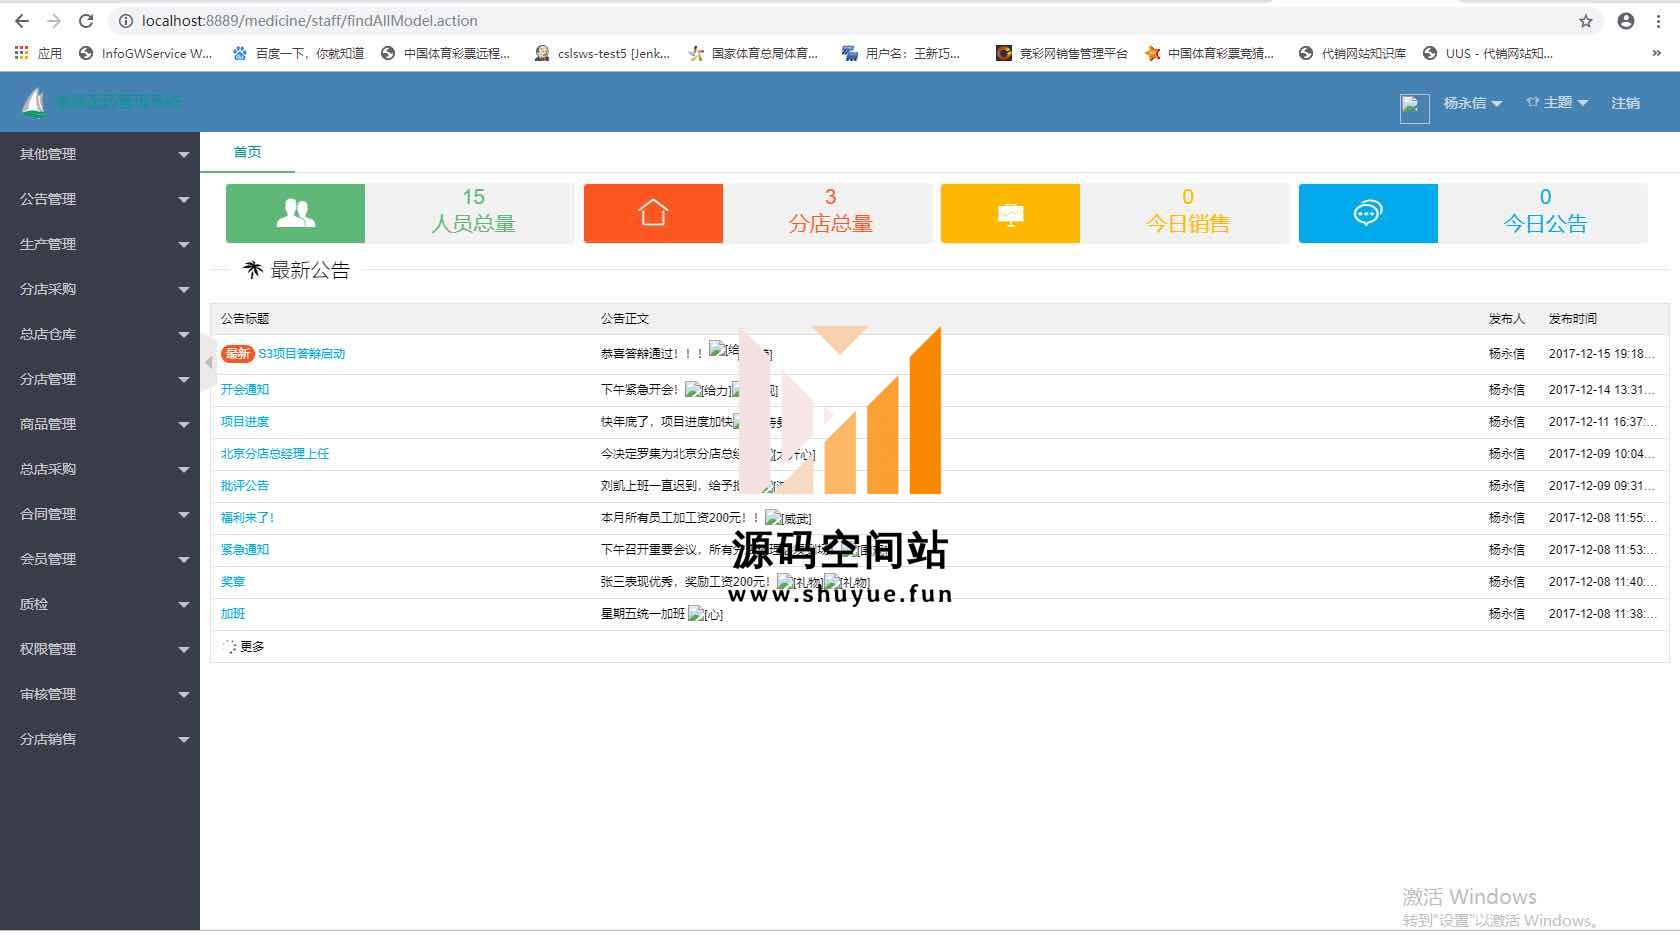Click the 人员总量 count label
Screen dimensions: 1680x935
pos(473,224)
